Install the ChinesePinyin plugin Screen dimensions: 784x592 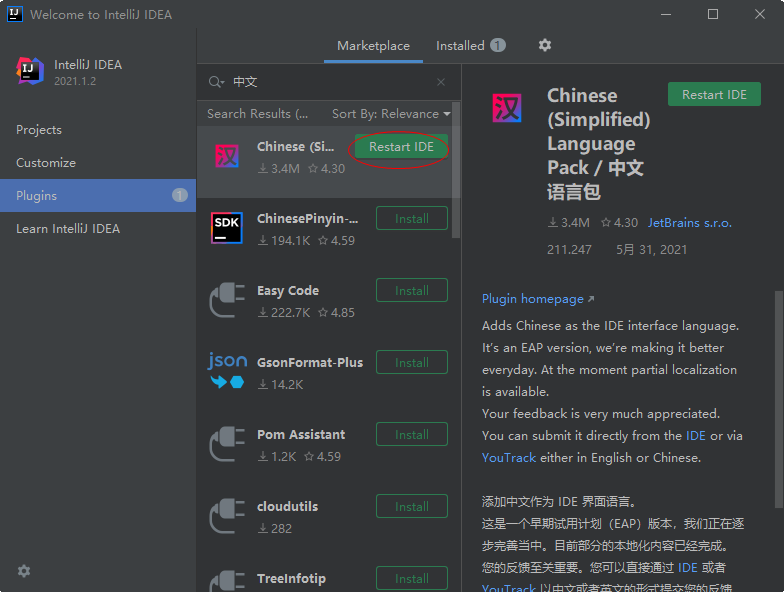[412, 218]
